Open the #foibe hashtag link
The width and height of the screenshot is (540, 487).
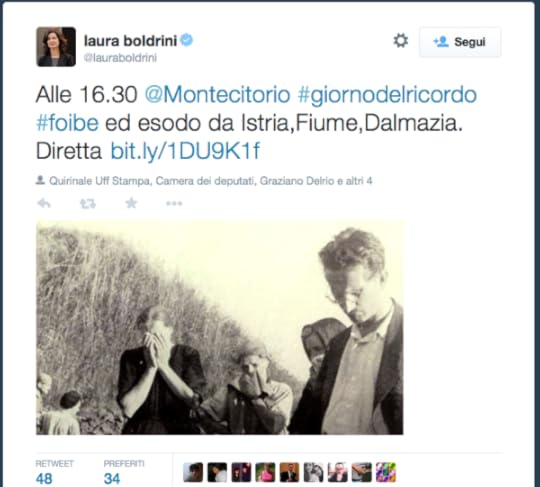tap(68, 123)
